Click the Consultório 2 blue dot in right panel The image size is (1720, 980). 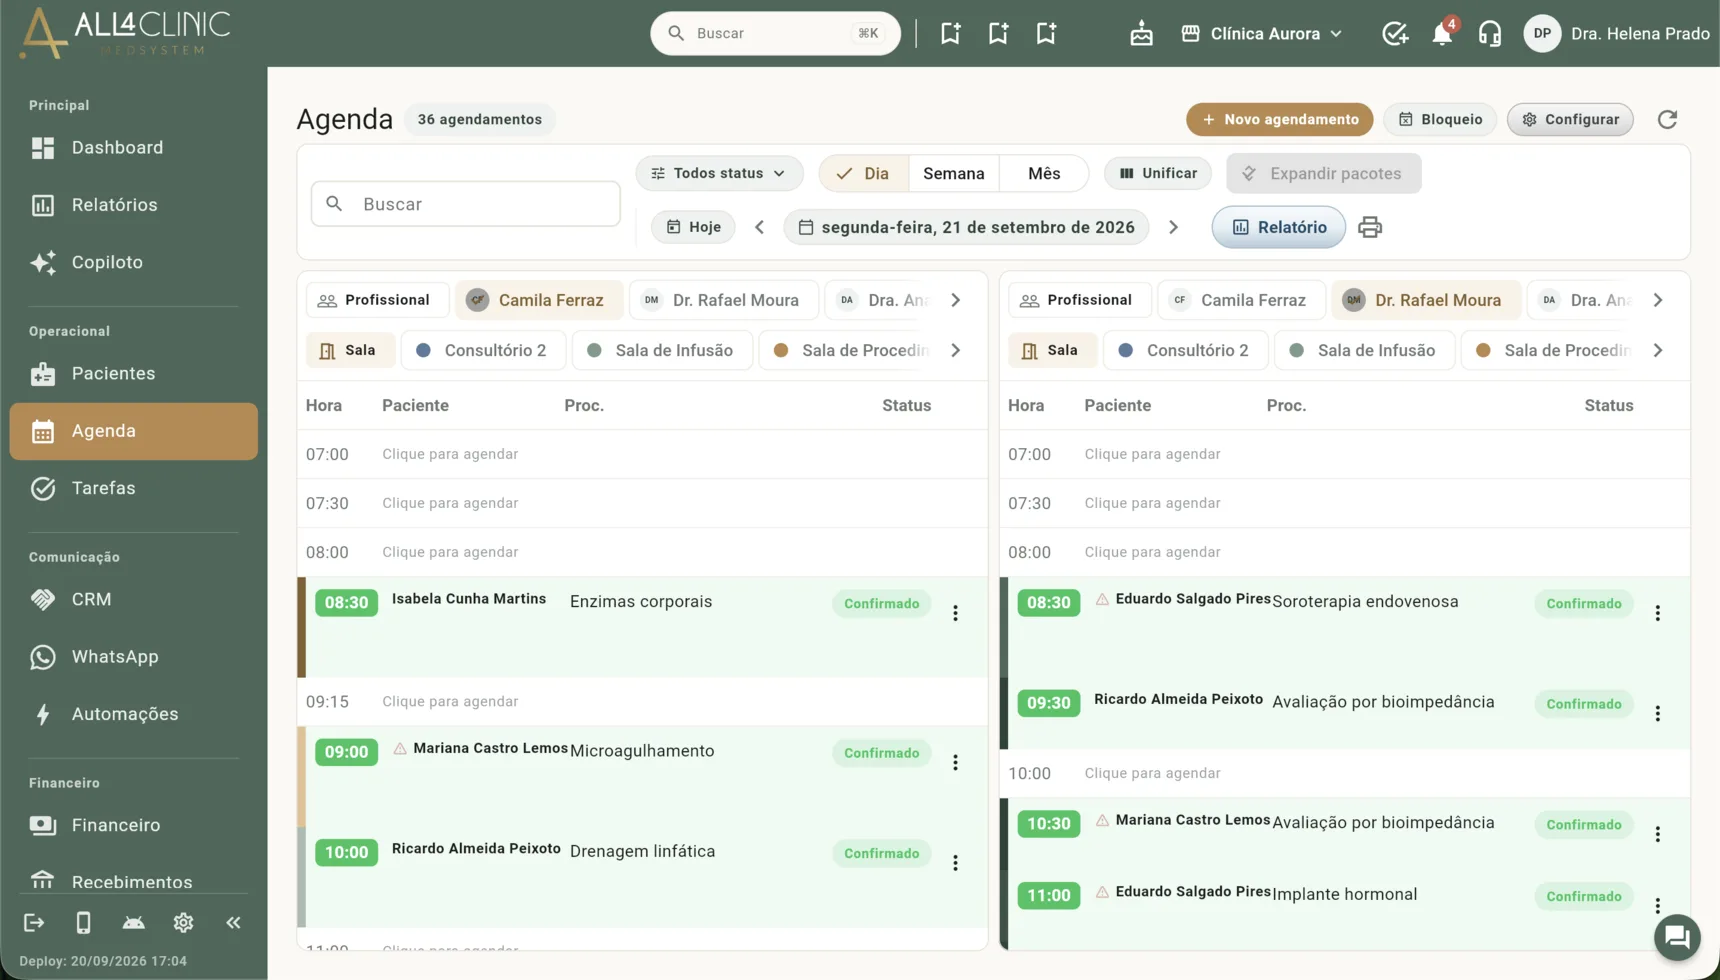[1125, 350]
